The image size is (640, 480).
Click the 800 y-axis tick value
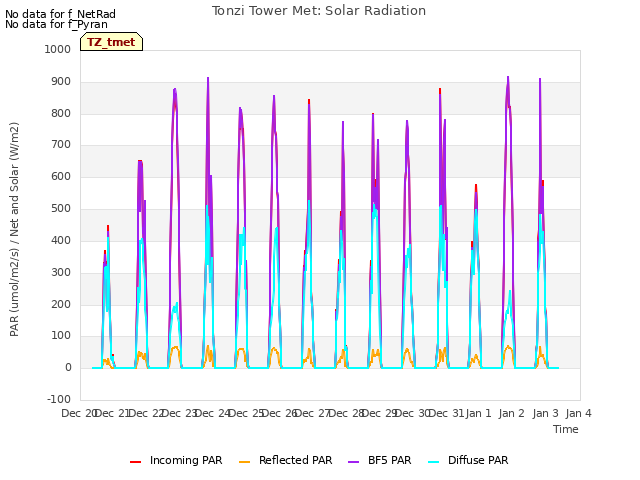point(61,113)
